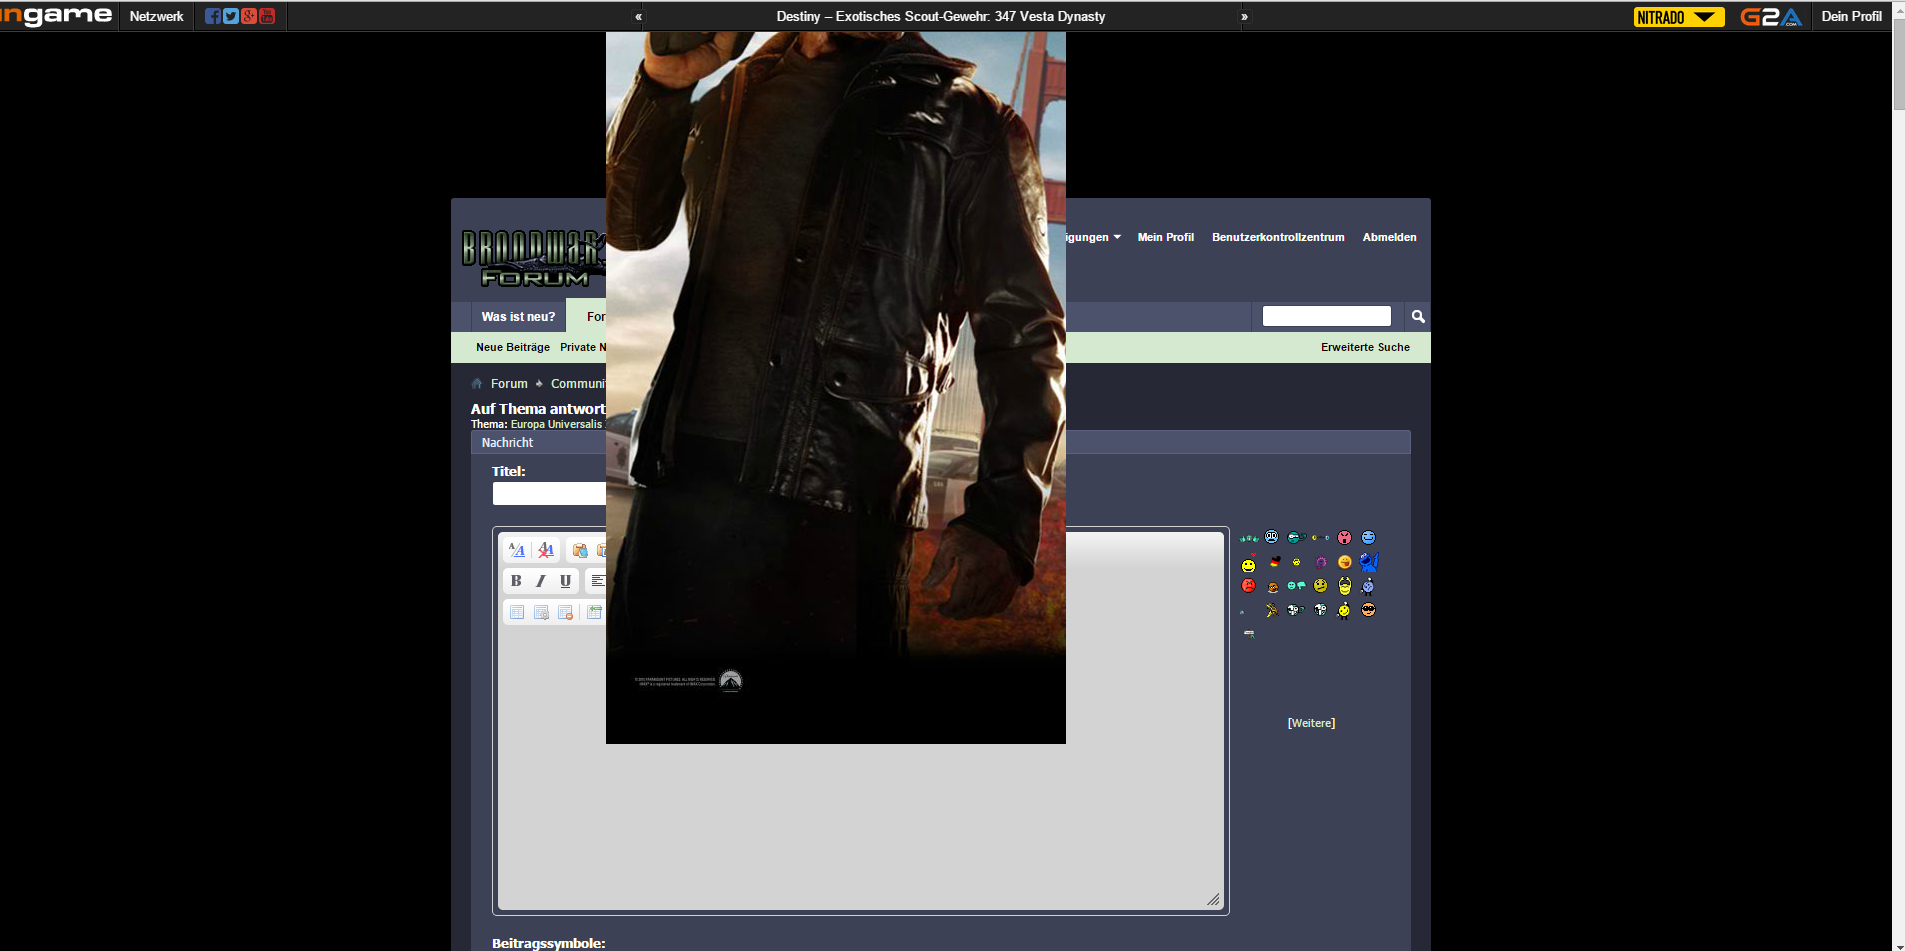Insert the purple spiral smiley
This screenshot has width=1905, height=951.
pos(1321,562)
